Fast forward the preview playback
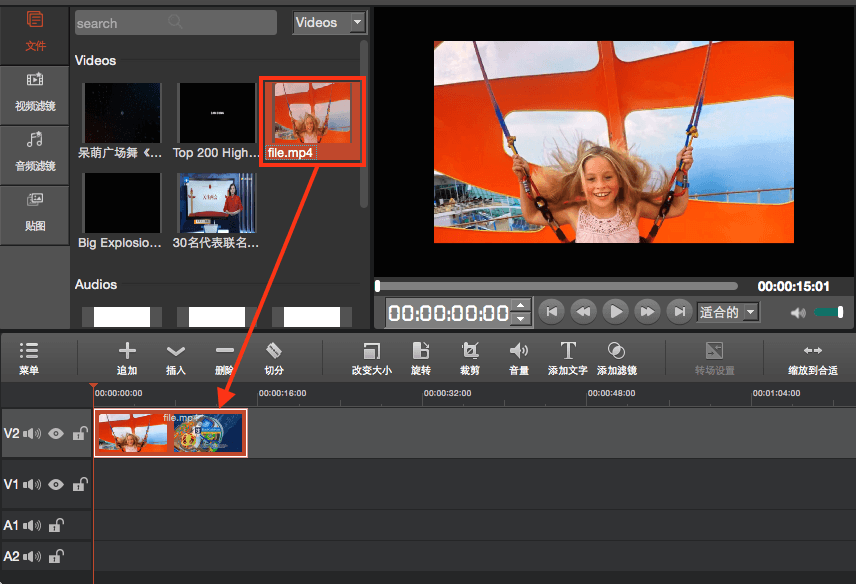This screenshot has height=584, width=856. tap(647, 312)
